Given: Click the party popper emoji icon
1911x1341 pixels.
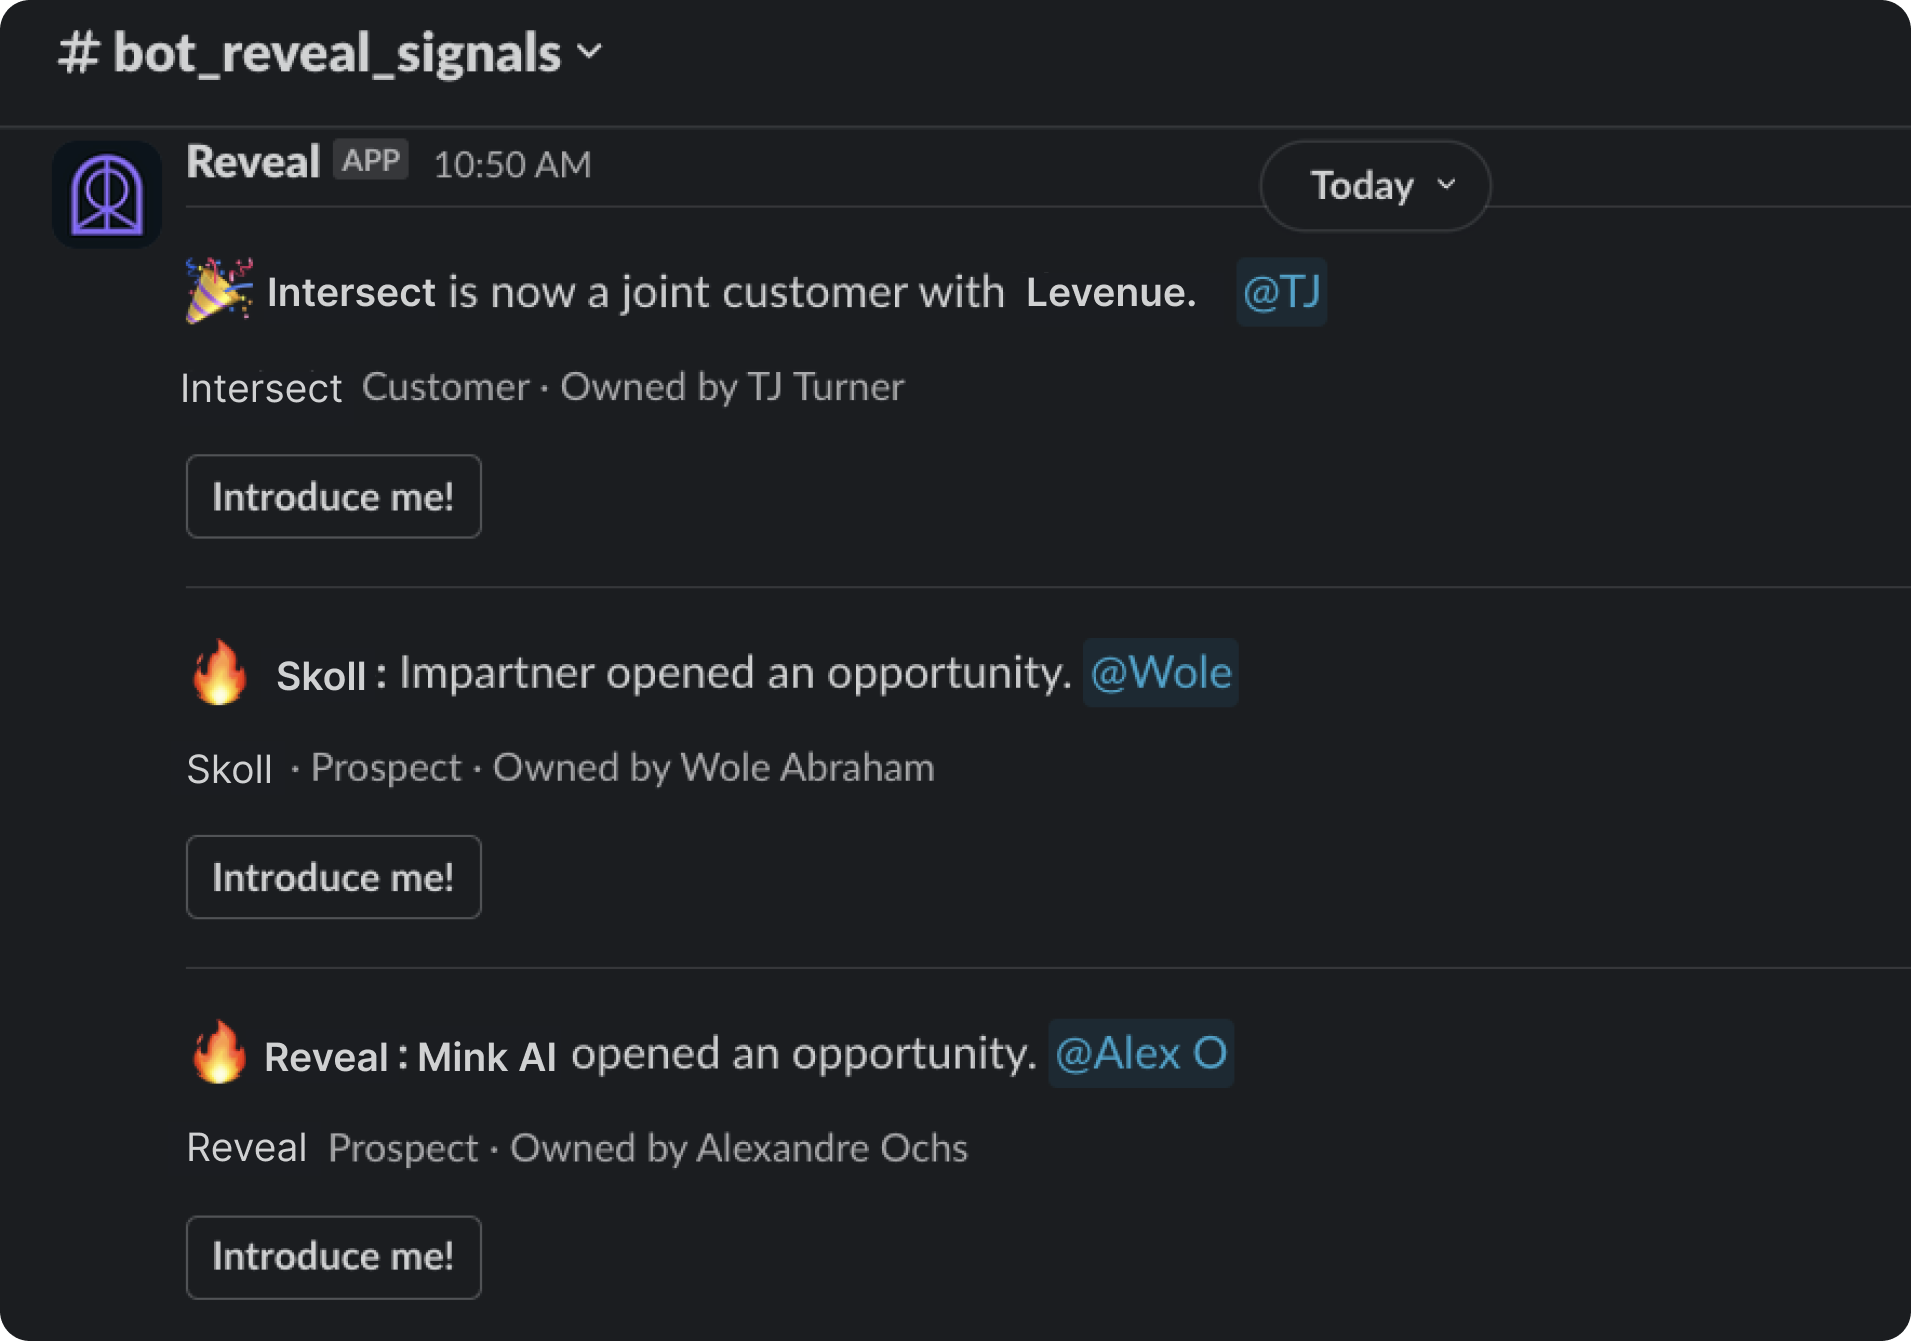Looking at the screenshot, I should (x=219, y=291).
